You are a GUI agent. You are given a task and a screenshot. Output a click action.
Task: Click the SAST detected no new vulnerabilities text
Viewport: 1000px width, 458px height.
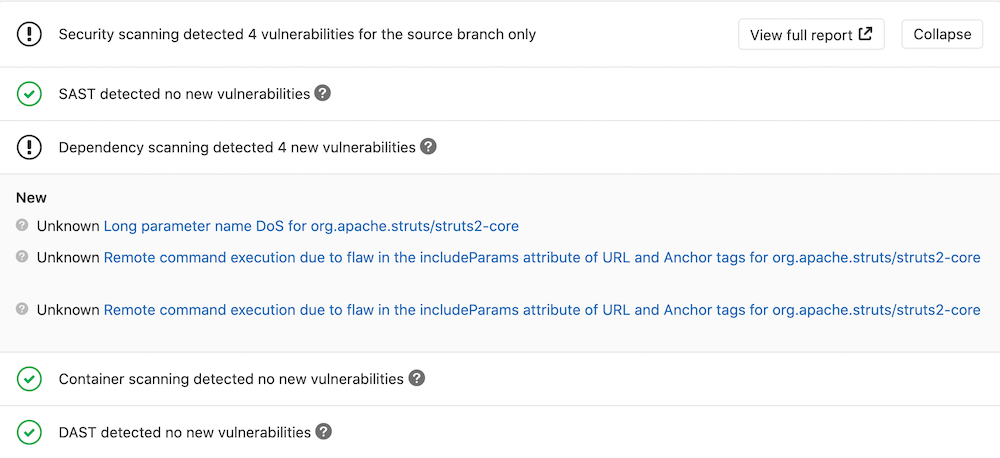click(184, 94)
